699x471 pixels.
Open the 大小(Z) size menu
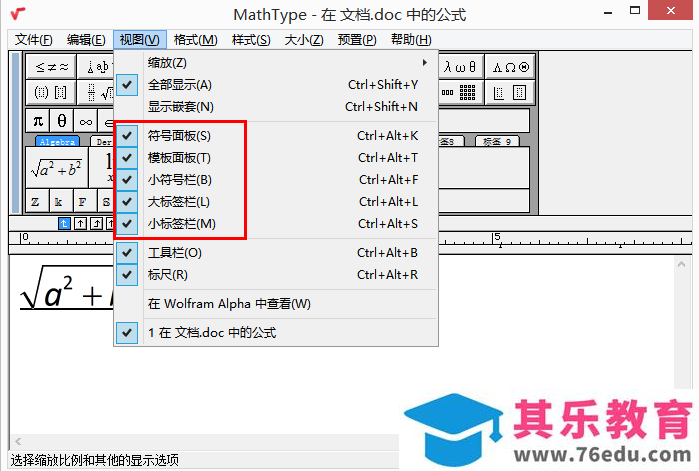304,40
